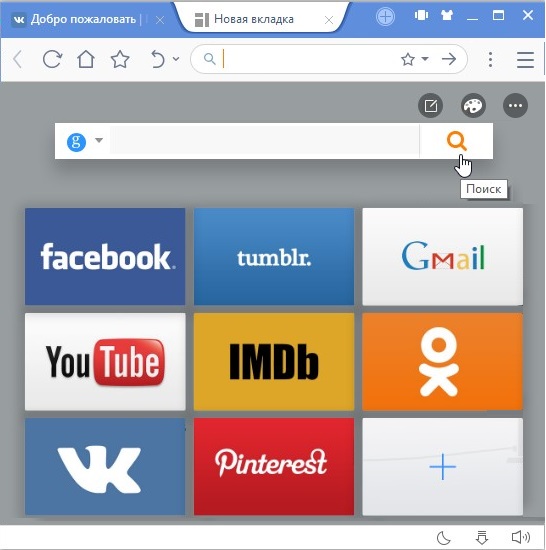The image size is (546, 550).
Task: Open the downloads arrow icon in the status bar
Action: pyautogui.click(x=482, y=537)
